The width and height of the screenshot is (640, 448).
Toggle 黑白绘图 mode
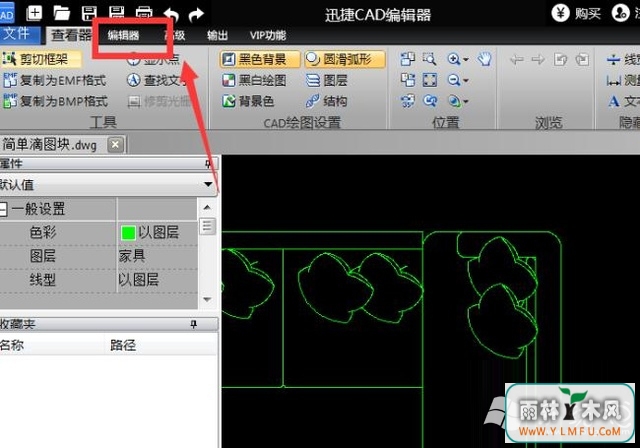pos(255,80)
